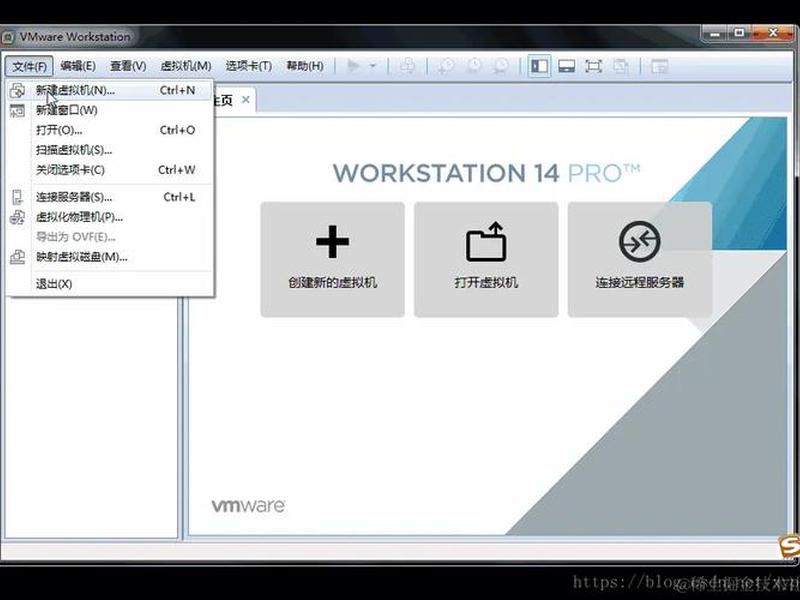This screenshot has width=800, height=600.
Task: Click the virtualize physical machine icon
Action: click(17, 217)
